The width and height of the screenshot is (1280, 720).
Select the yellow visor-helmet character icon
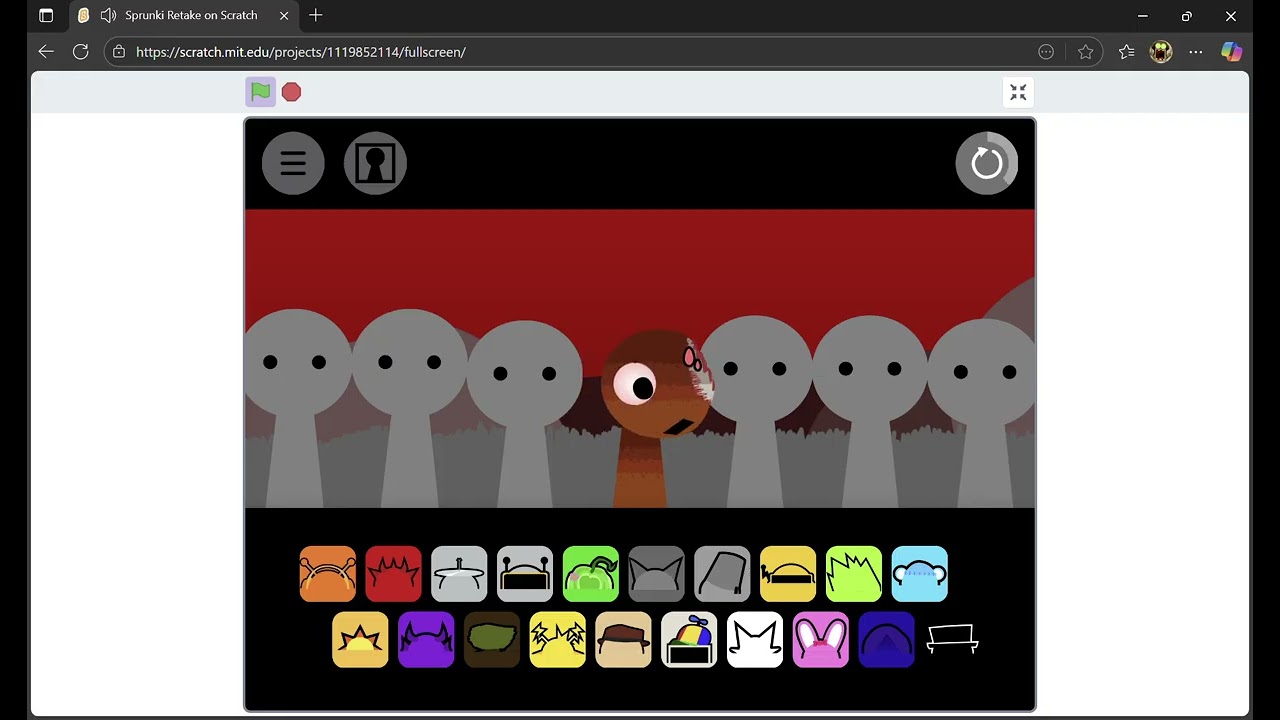(788, 574)
